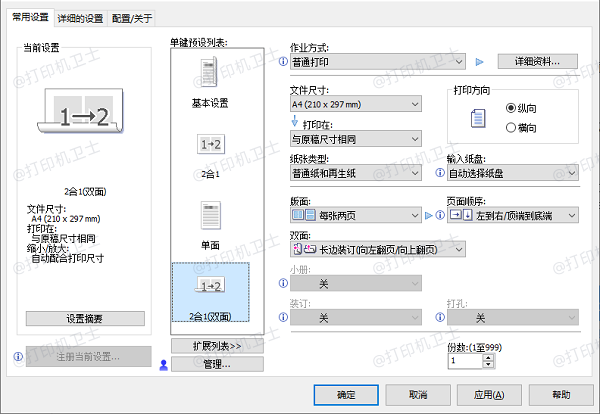
Task: Open the 小册 dropdown
Action: click(356, 284)
